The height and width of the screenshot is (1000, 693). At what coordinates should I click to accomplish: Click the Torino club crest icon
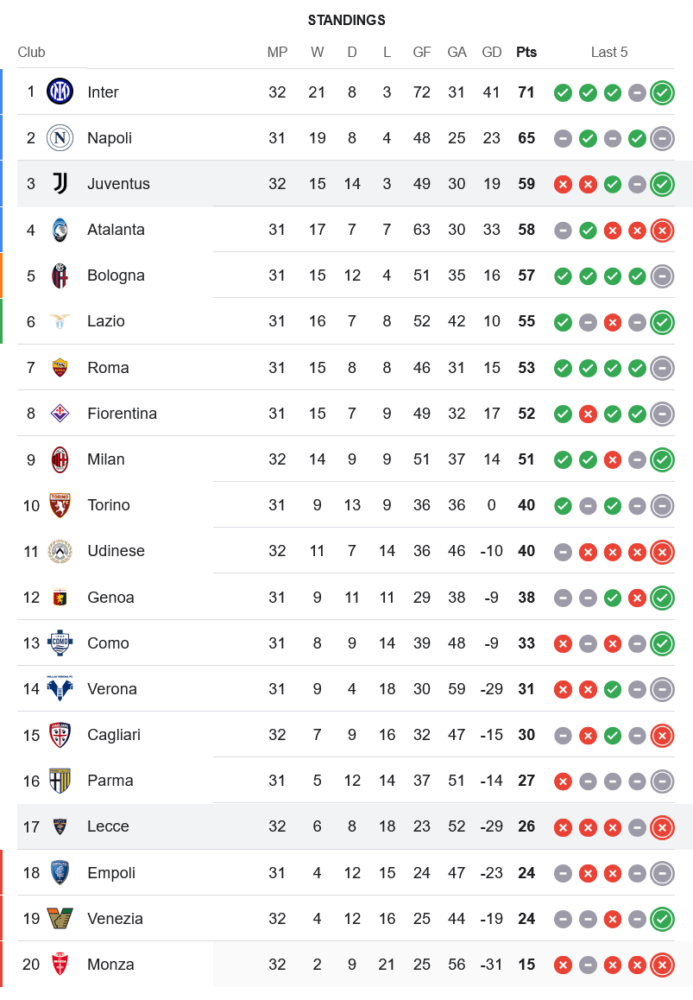(x=60, y=506)
